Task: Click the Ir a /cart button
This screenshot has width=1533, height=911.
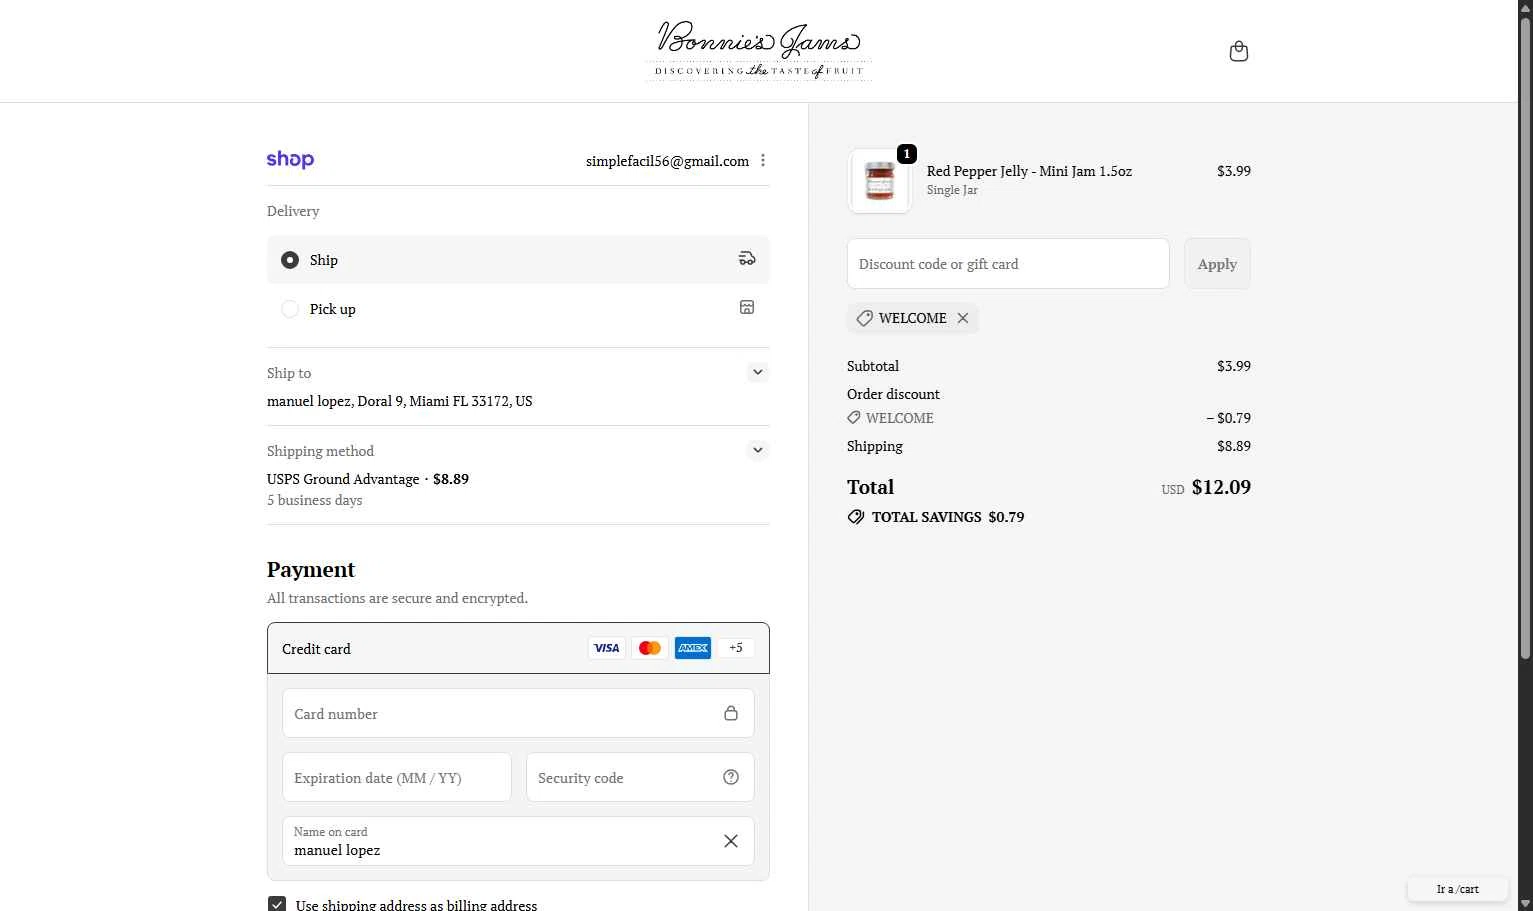Action: tap(1457, 889)
